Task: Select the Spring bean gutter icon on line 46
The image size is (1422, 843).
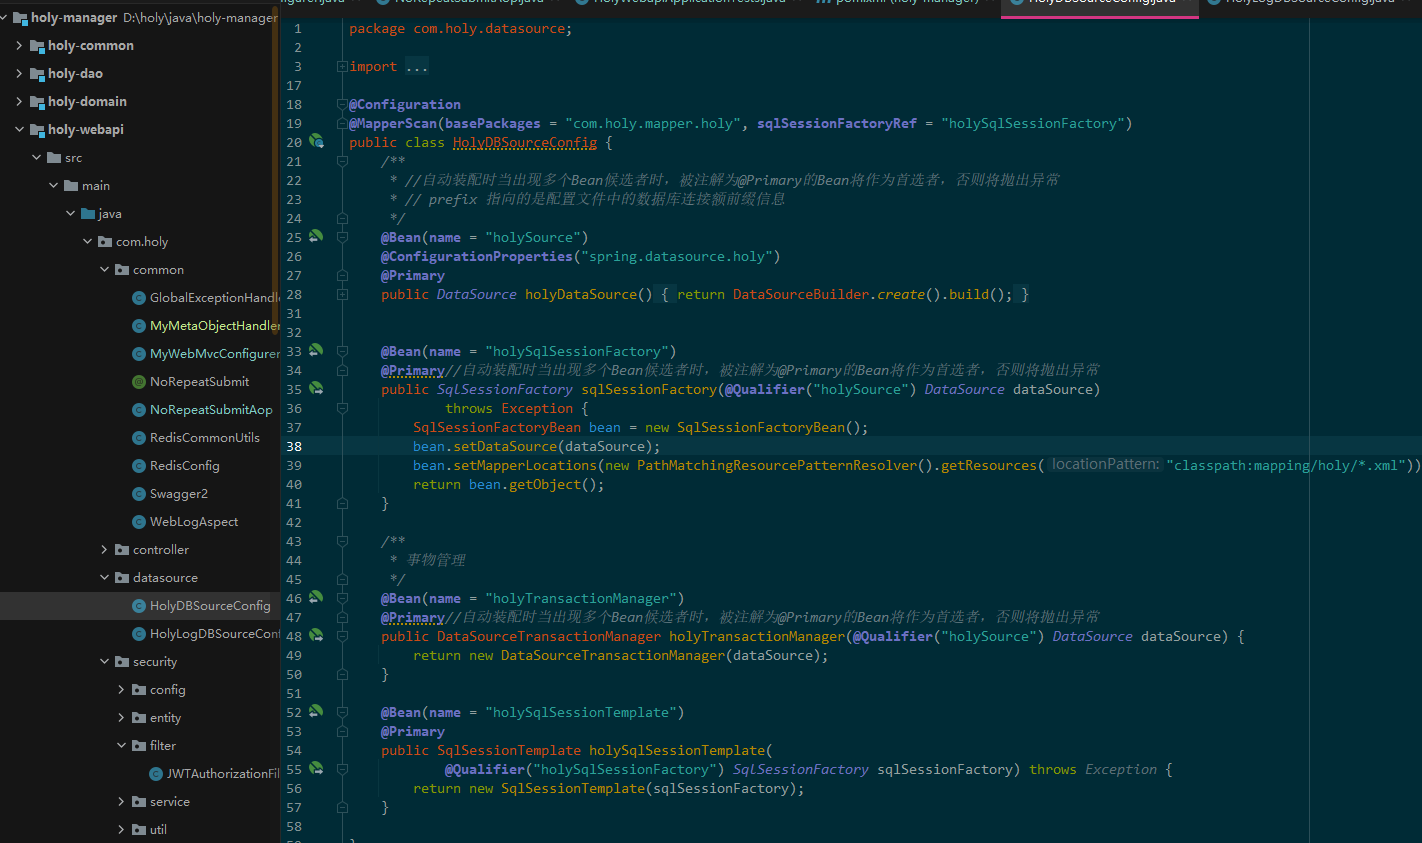Action: click(317, 598)
